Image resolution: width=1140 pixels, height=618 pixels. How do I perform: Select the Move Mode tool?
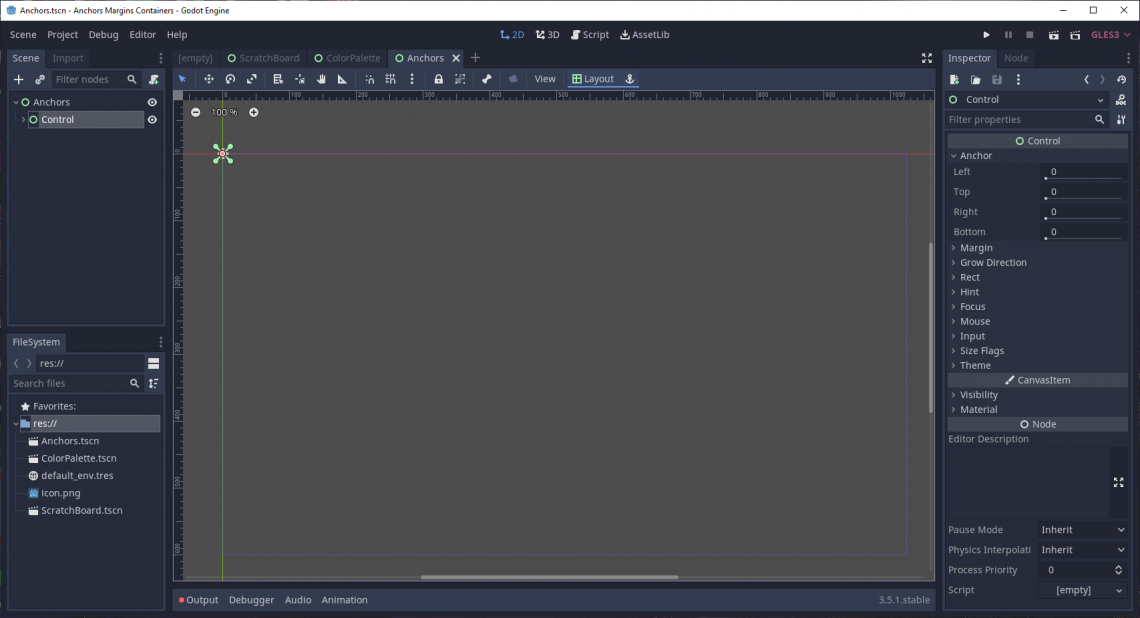[208, 79]
